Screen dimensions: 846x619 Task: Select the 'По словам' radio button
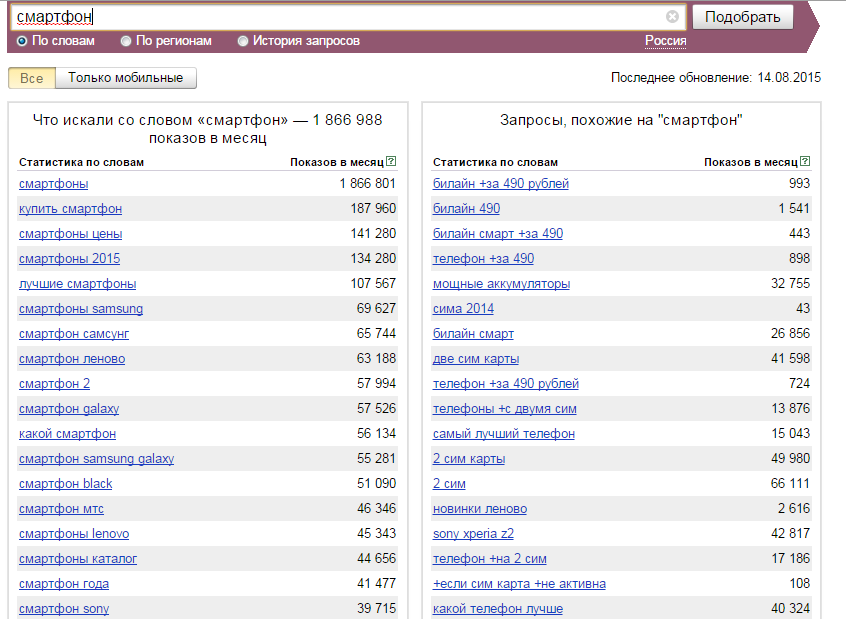tap(22, 41)
